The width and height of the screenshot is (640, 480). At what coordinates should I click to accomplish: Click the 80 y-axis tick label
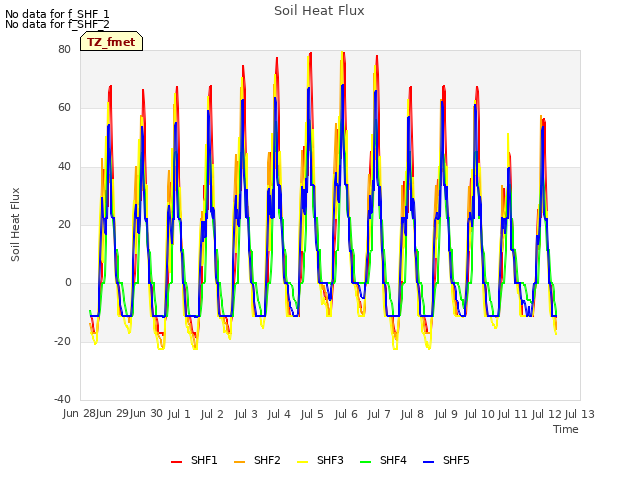click(x=64, y=49)
